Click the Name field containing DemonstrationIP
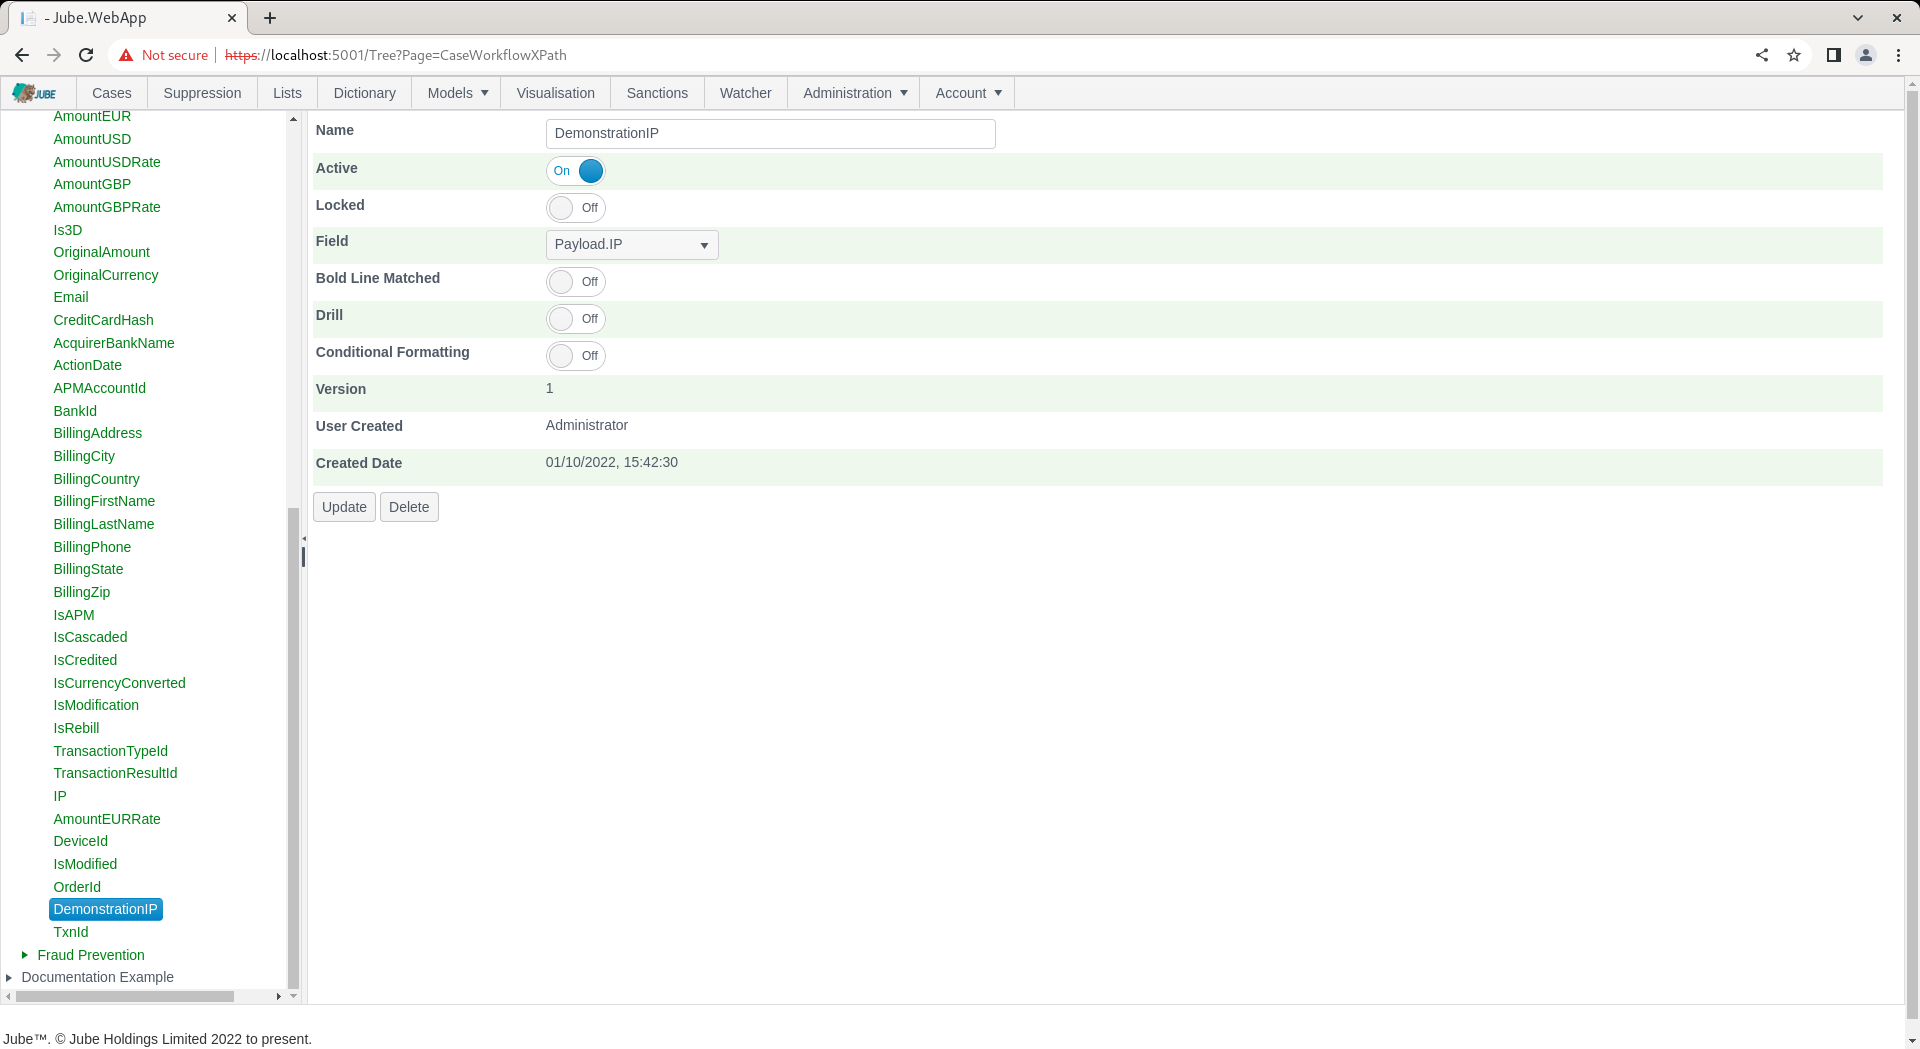Image resolution: width=1920 pixels, height=1049 pixels. pos(770,134)
